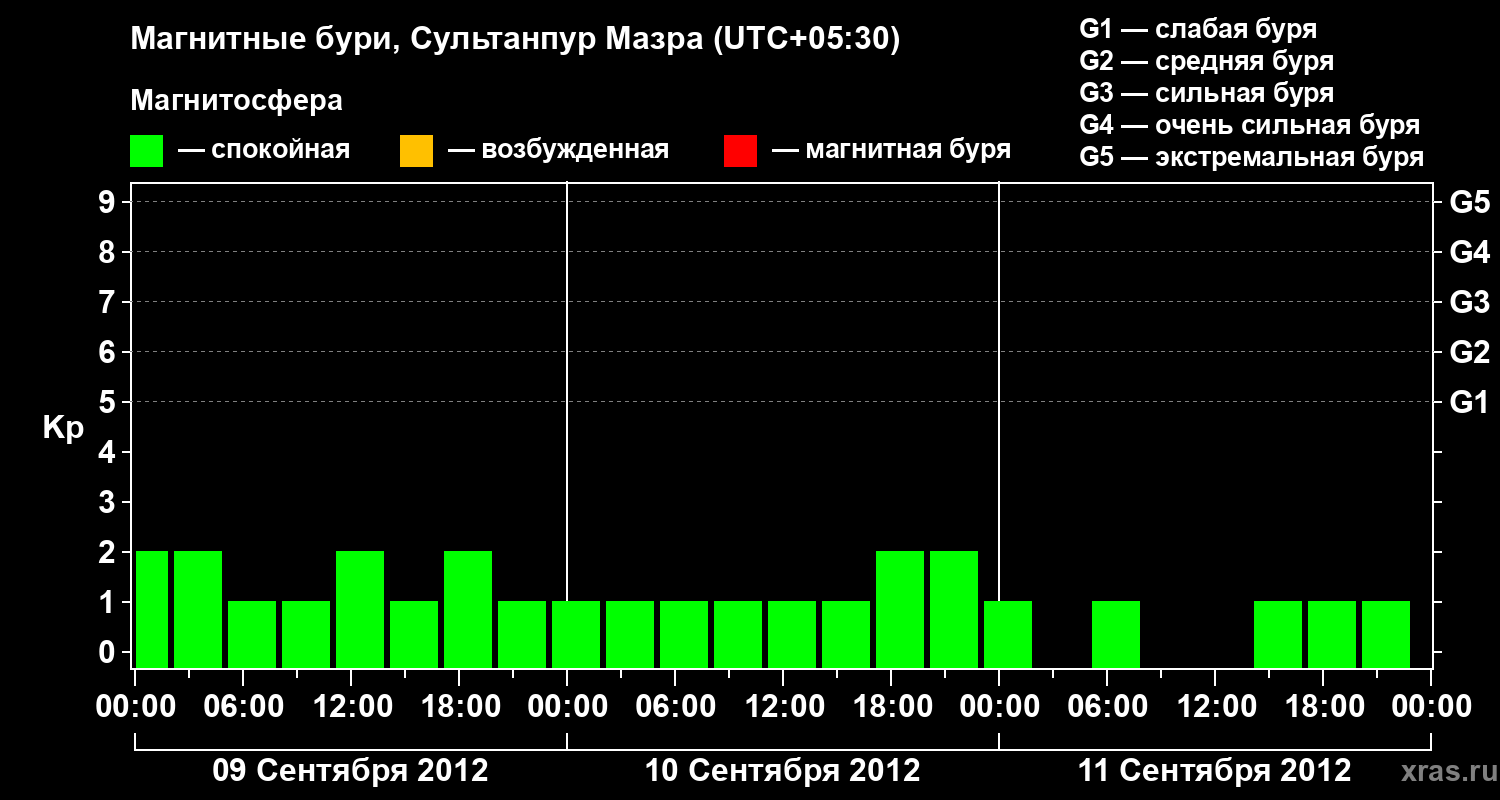The width and height of the screenshot is (1500, 800).
Task: Click the 00:00 label starting 10 September
Action: [567, 707]
